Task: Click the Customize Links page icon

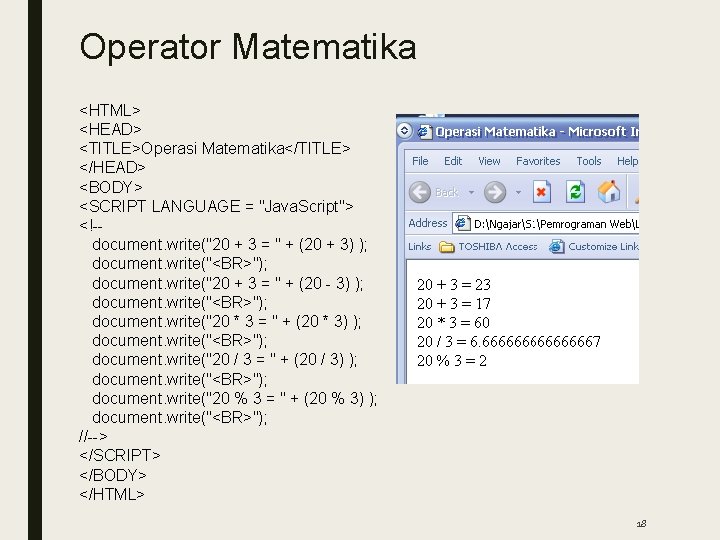Action: coord(557,247)
